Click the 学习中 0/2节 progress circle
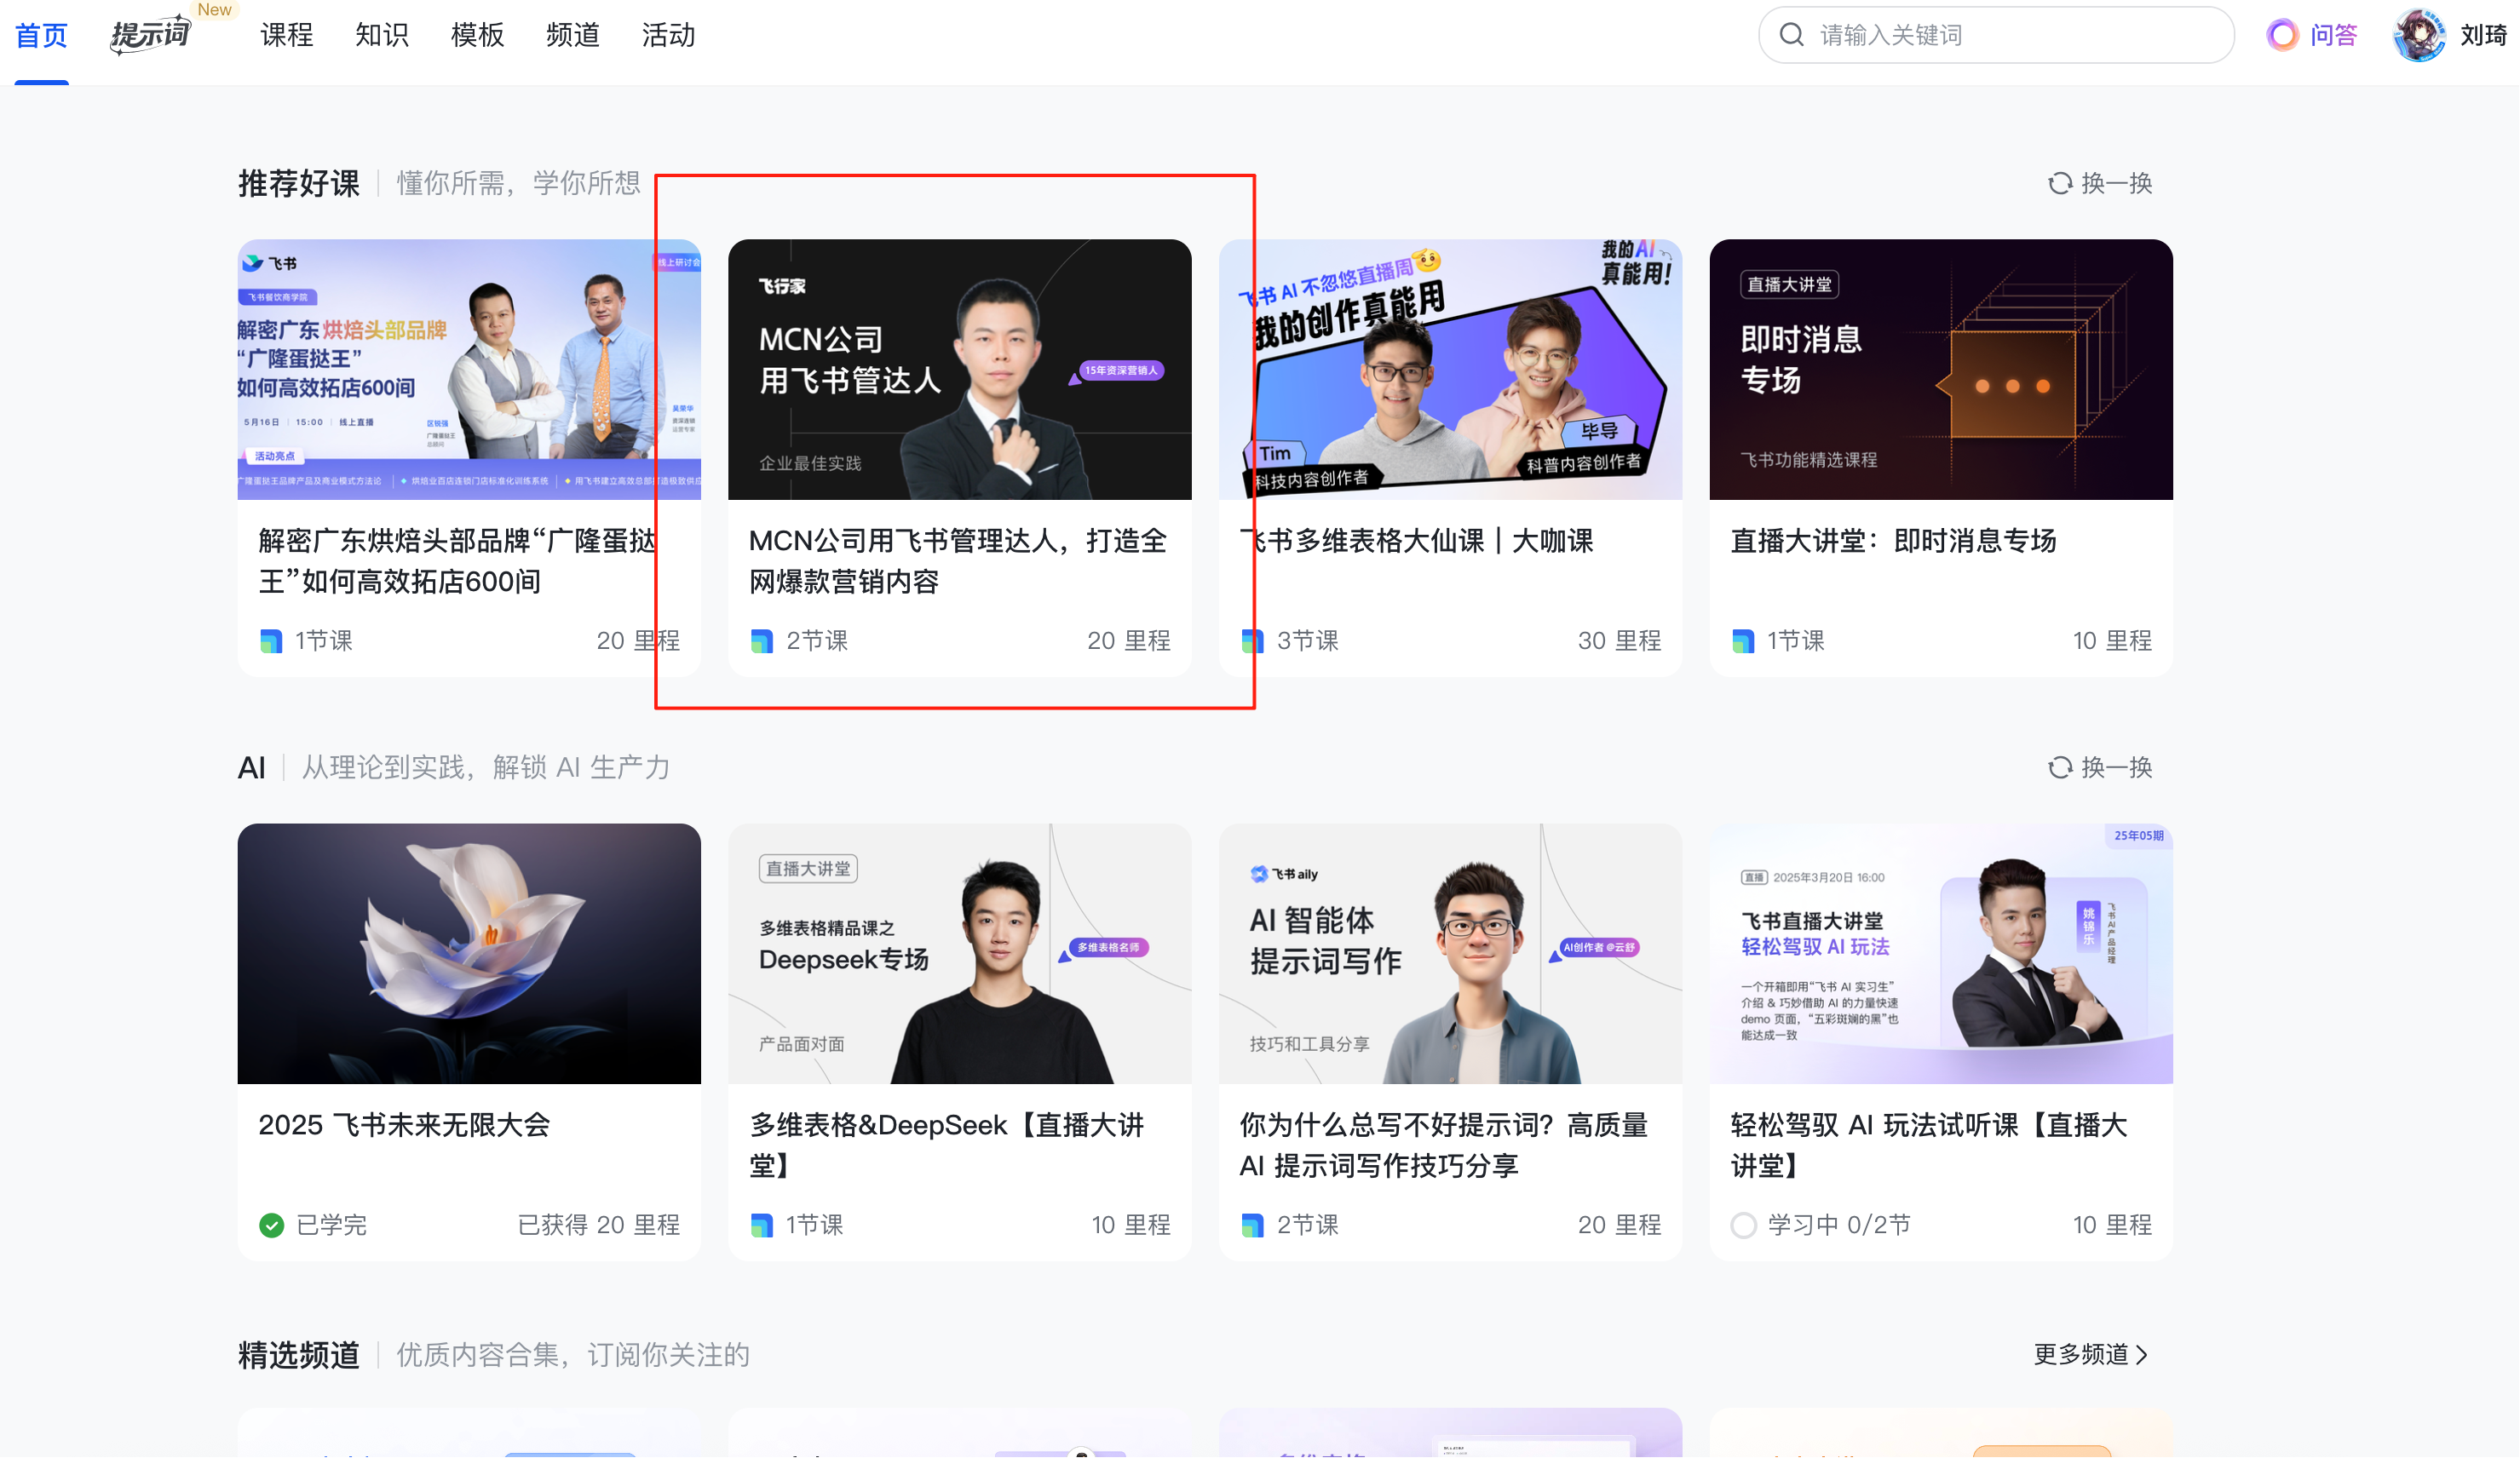Viewport: 2520px width, 1458px height. (x=1743, y=1225)
